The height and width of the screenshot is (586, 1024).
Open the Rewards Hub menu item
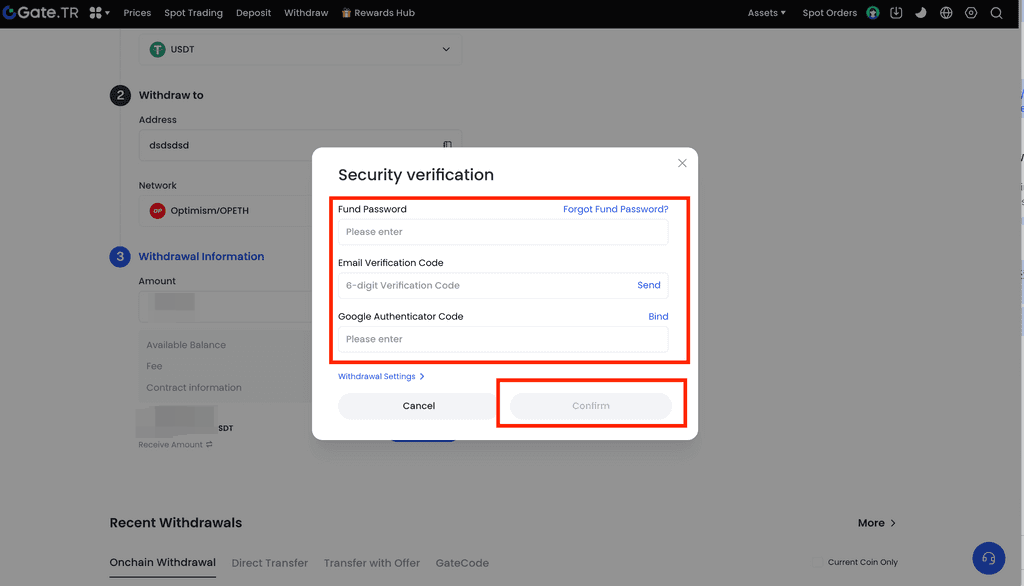[378, 13]
